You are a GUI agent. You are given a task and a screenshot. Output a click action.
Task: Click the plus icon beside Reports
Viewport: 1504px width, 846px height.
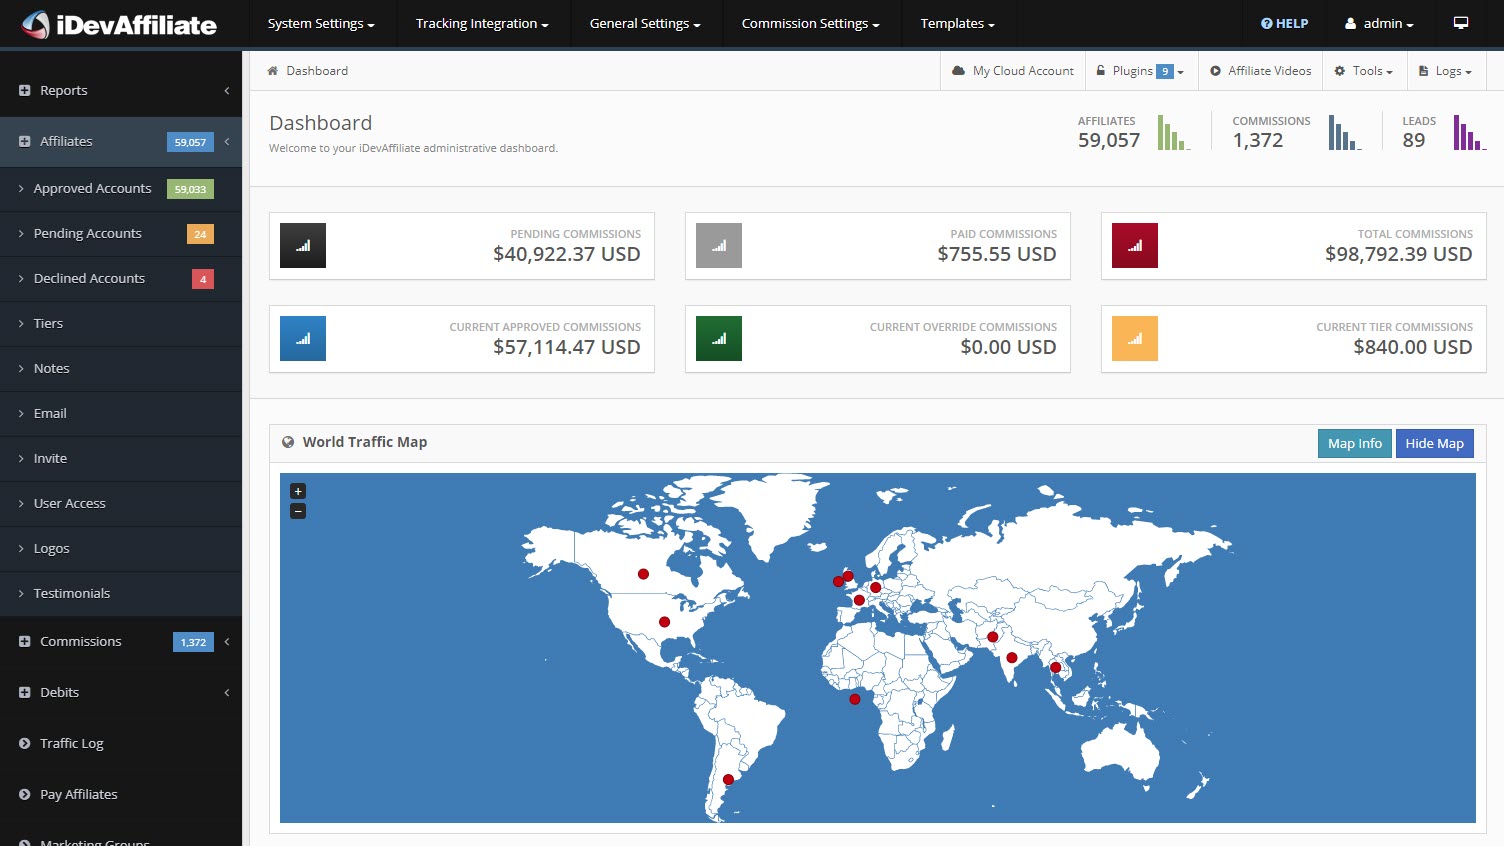tap(25, 91)
